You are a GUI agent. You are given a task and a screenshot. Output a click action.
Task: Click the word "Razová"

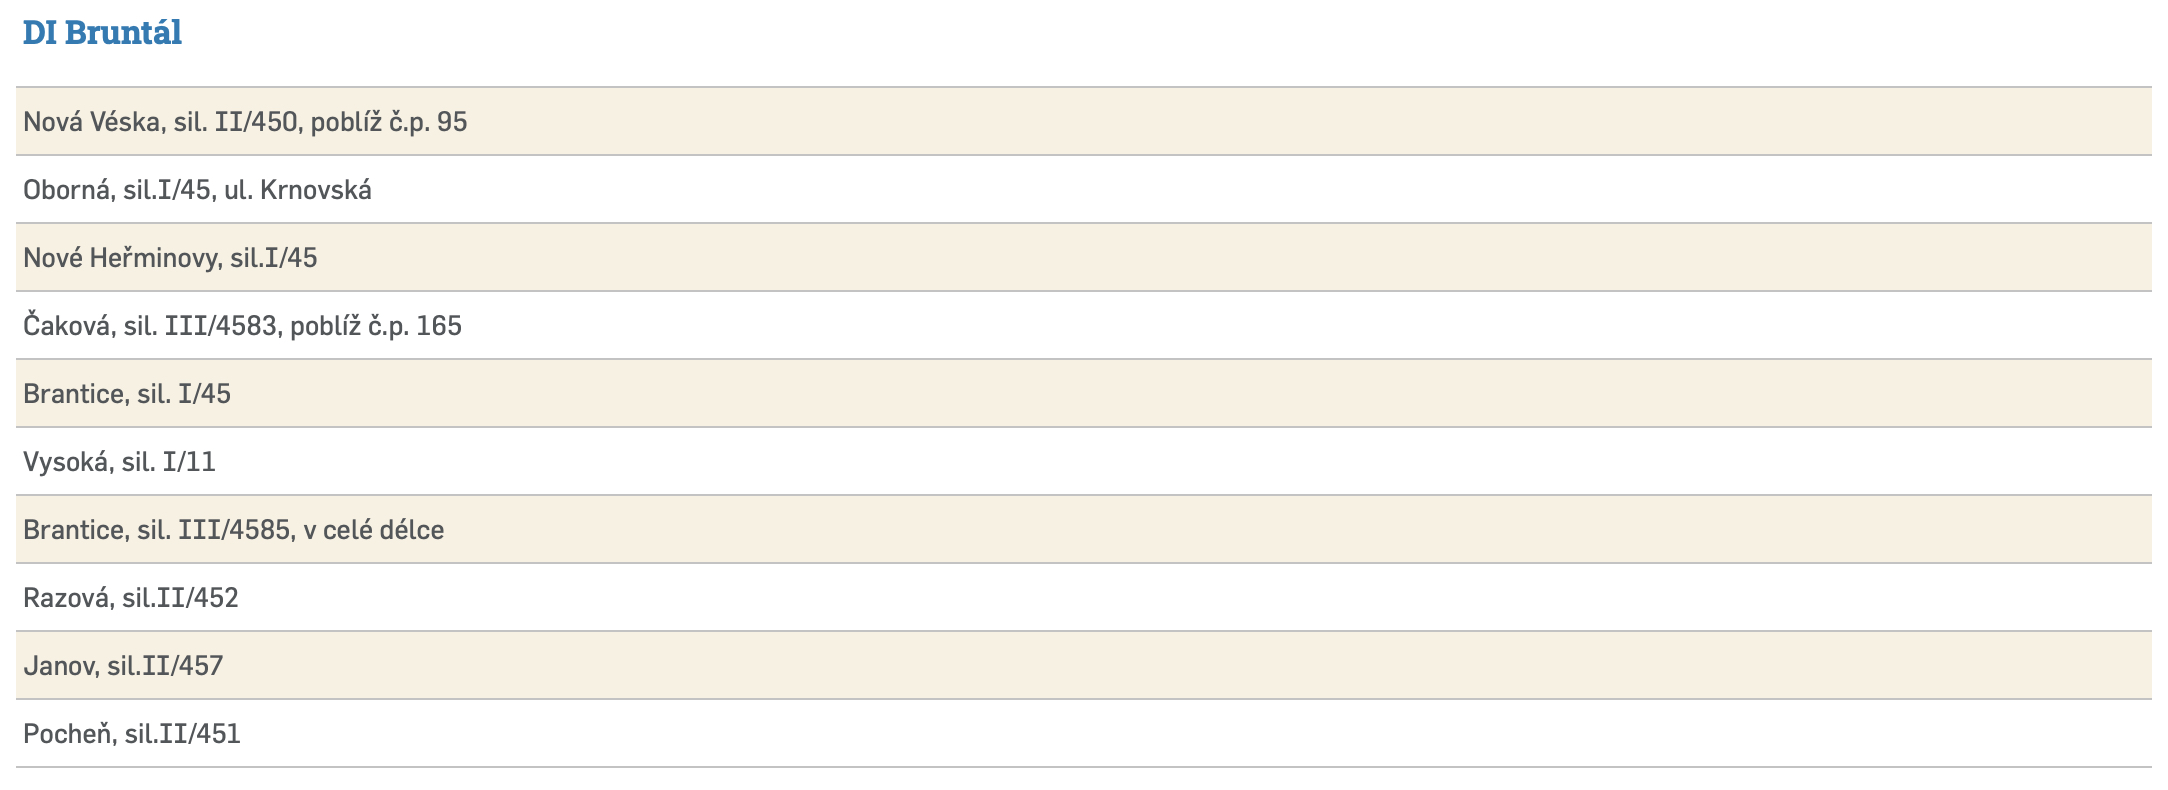(x=66, y=598)
